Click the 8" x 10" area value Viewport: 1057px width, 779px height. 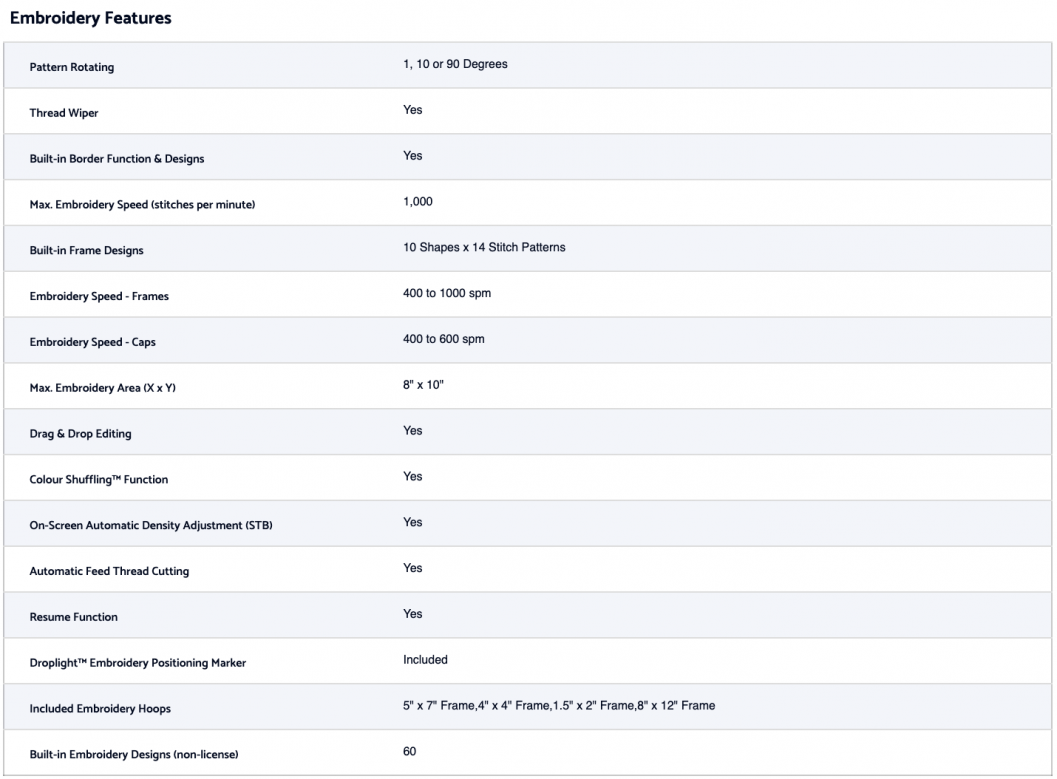click(x=423, y=385)
